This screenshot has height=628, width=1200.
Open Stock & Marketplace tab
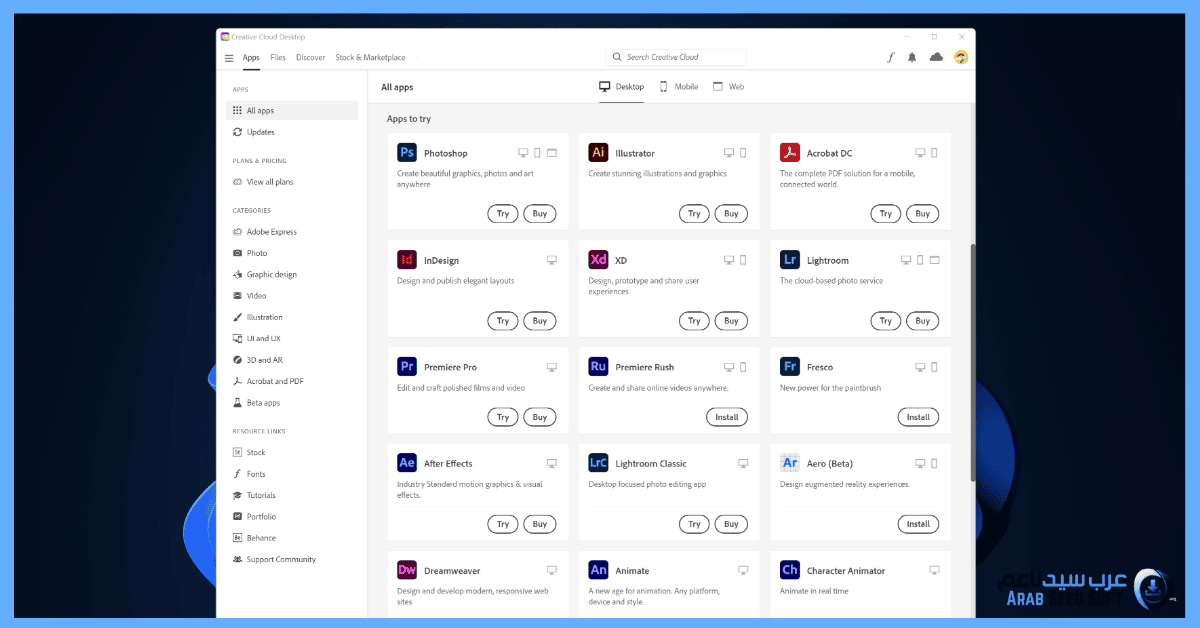pyautogui.click(x=370, y=58)
